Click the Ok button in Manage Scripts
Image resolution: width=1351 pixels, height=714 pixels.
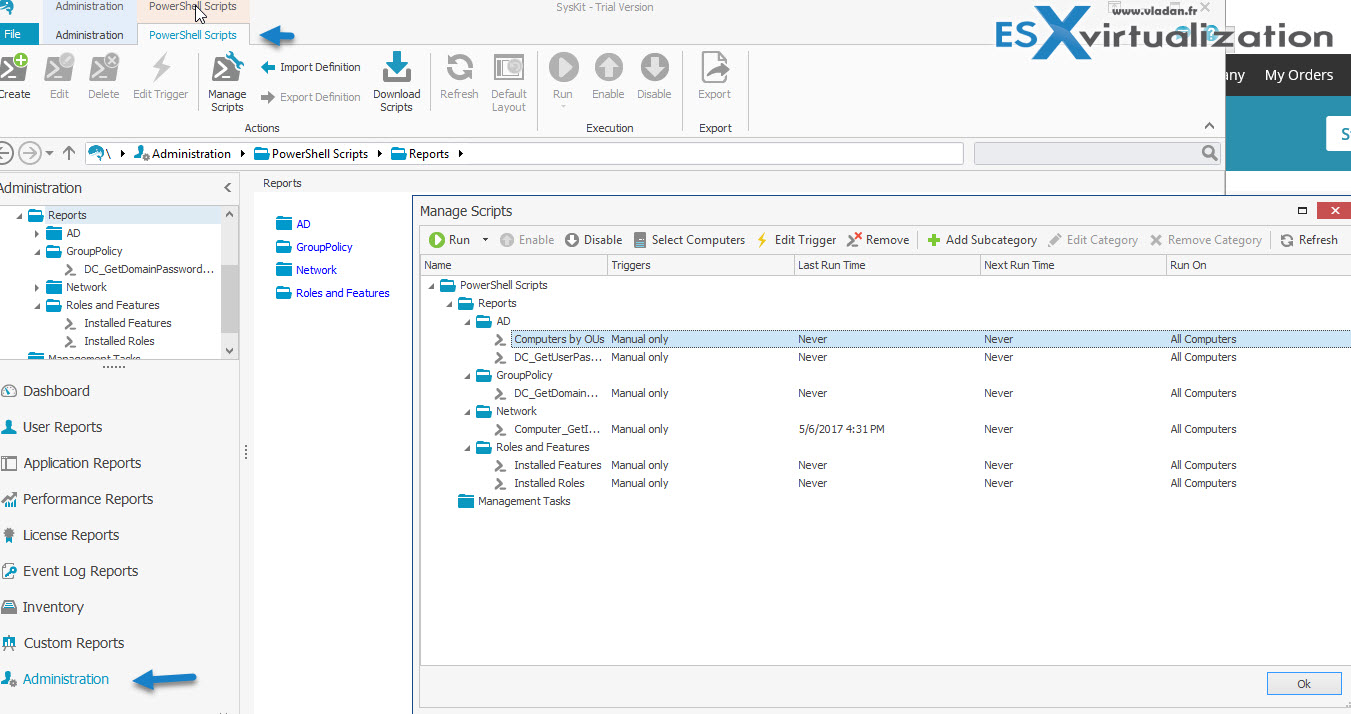[x=1303, y=684]
